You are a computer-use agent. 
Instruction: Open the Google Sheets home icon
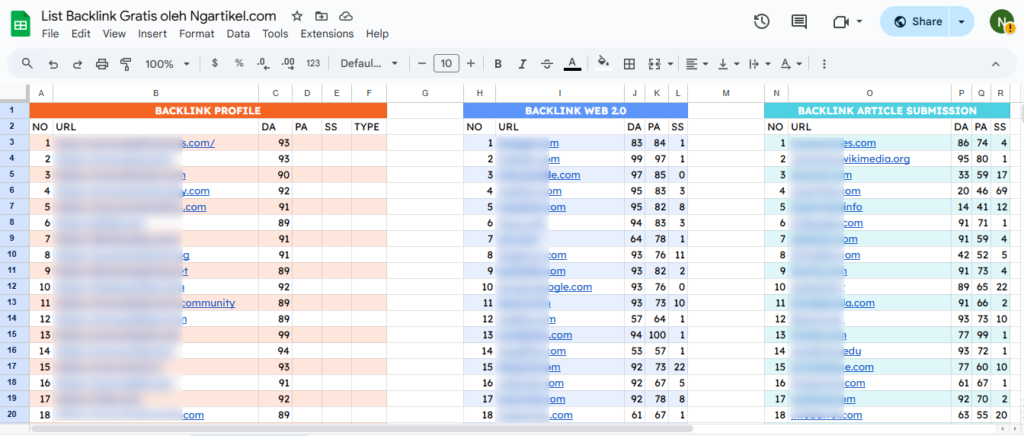coord(21,25)
